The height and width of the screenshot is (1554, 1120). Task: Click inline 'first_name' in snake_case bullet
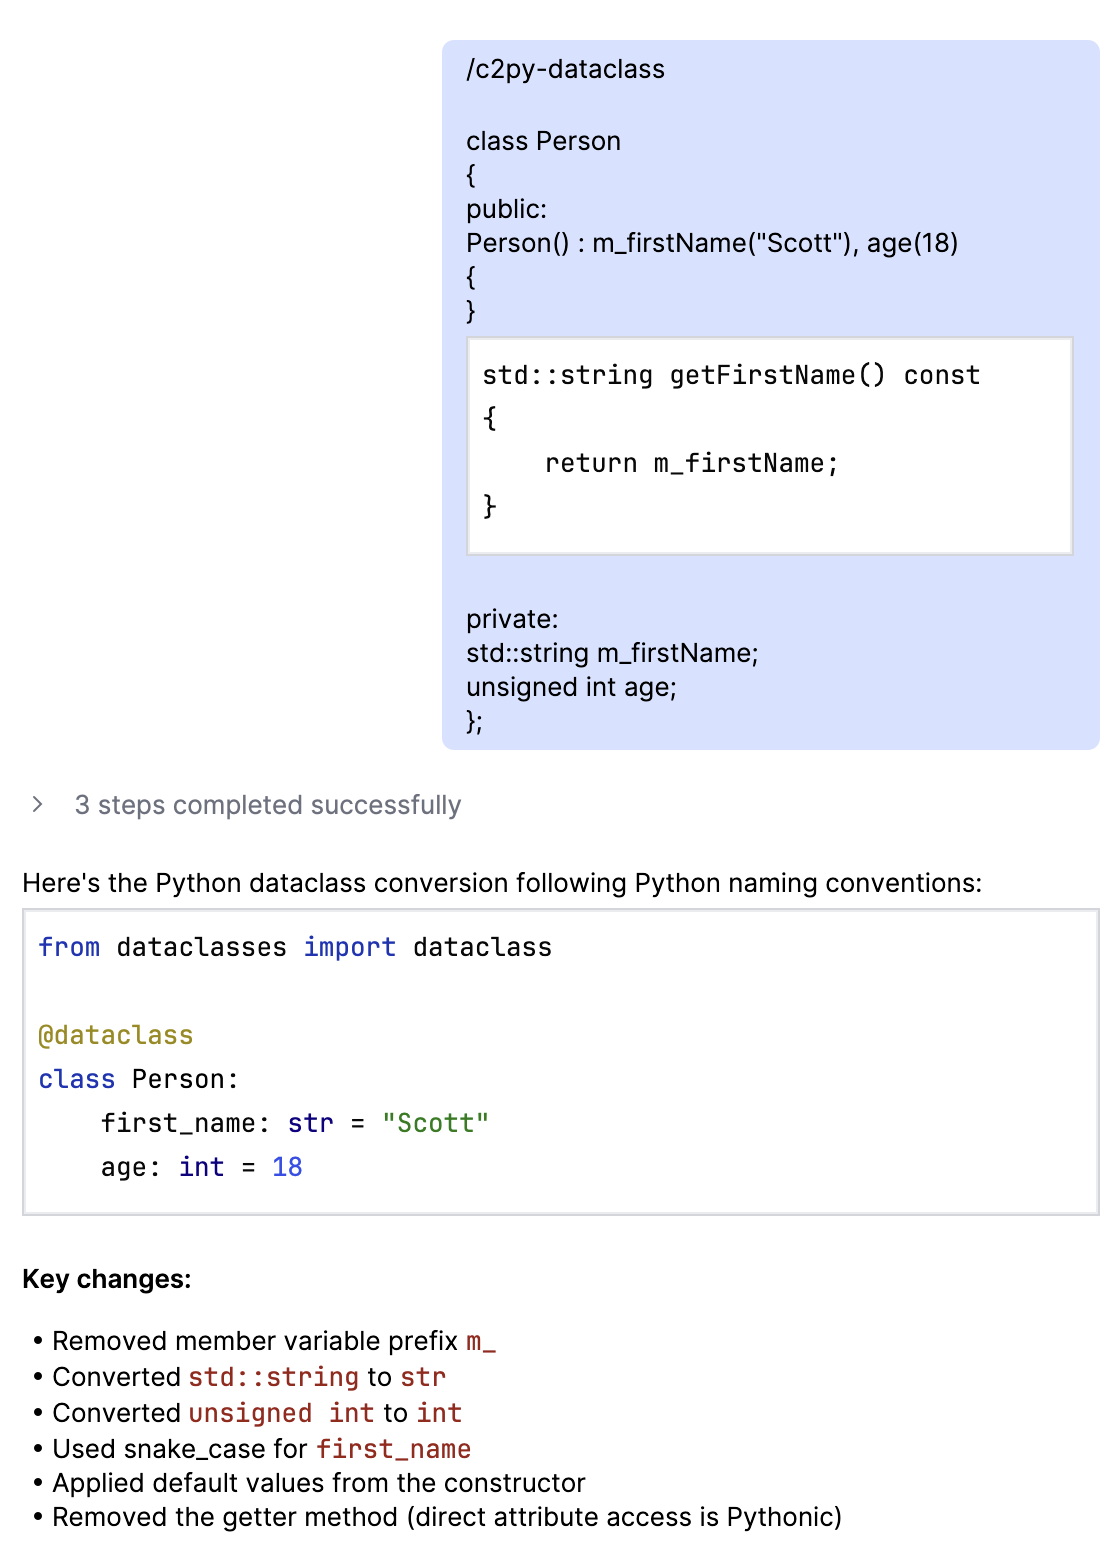pos(393,1449)
